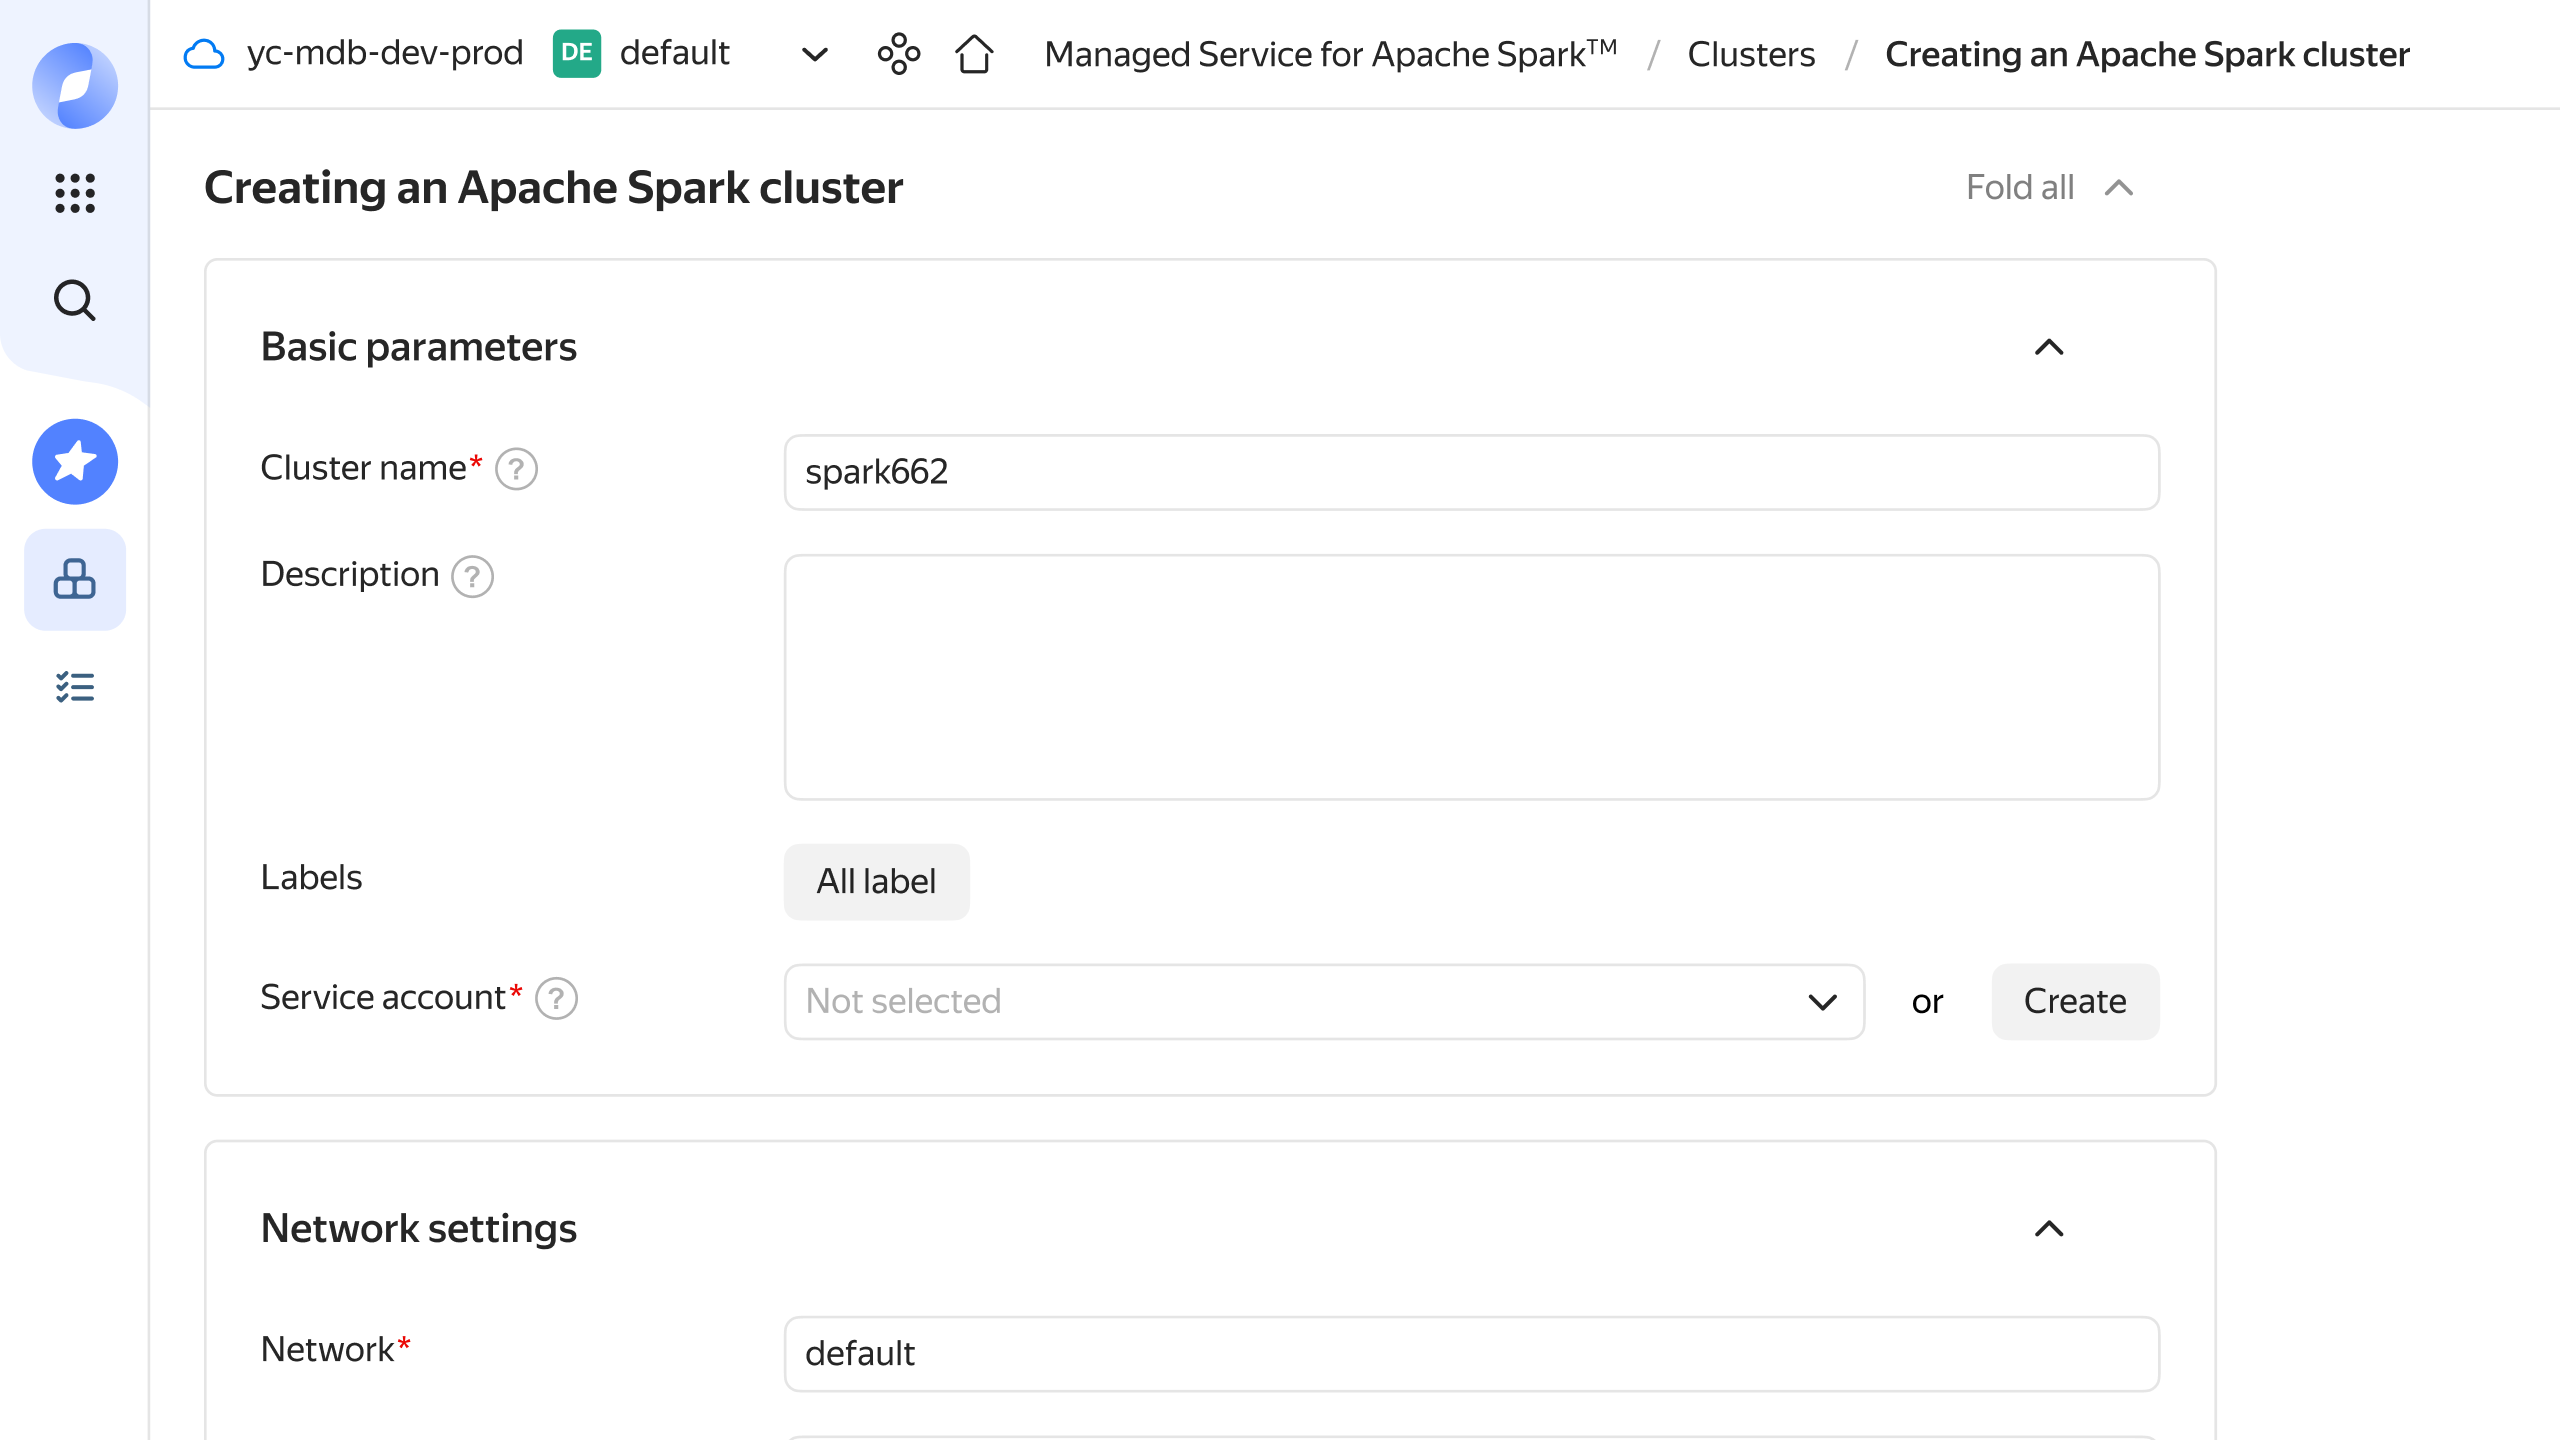Viewport: 2560px width, 1440px height.
Task: Collapse the Basic parameters section
Action: click(x=2049, y=347)
